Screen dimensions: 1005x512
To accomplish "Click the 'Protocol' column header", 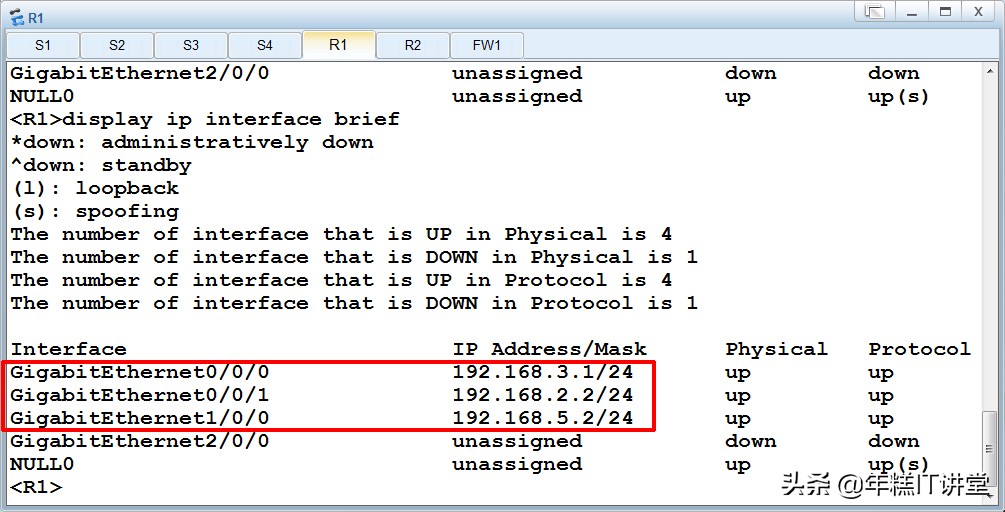I will [919, 349].
